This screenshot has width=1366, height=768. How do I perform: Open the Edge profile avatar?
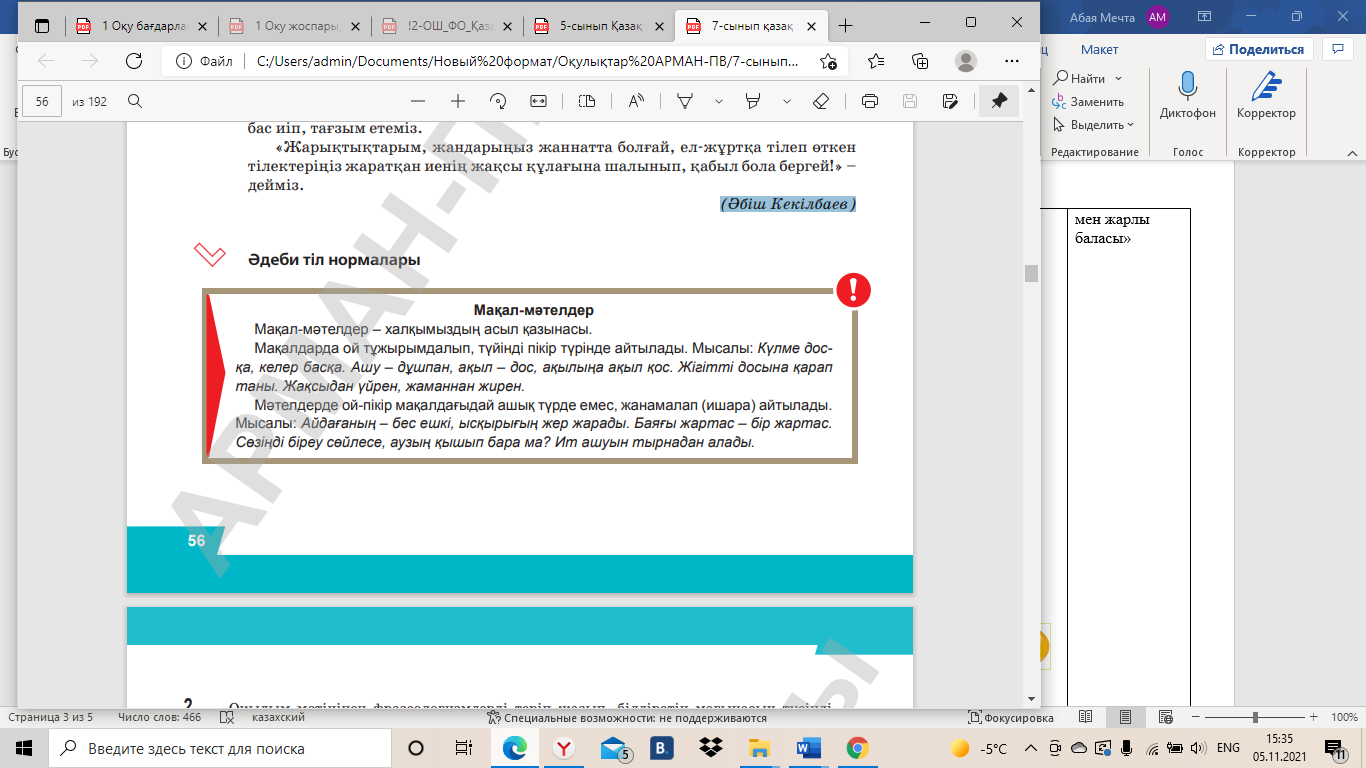[x=966, y=61]
